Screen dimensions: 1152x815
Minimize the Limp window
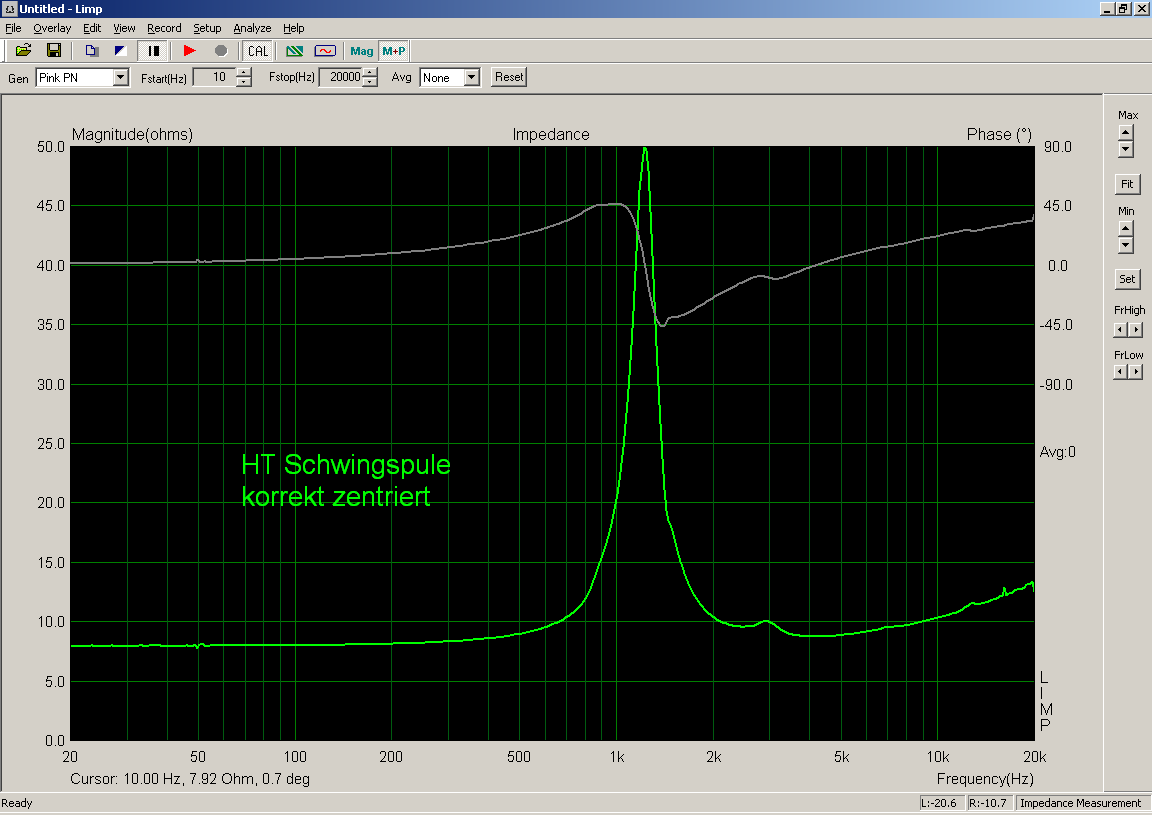coord(1108,9)
